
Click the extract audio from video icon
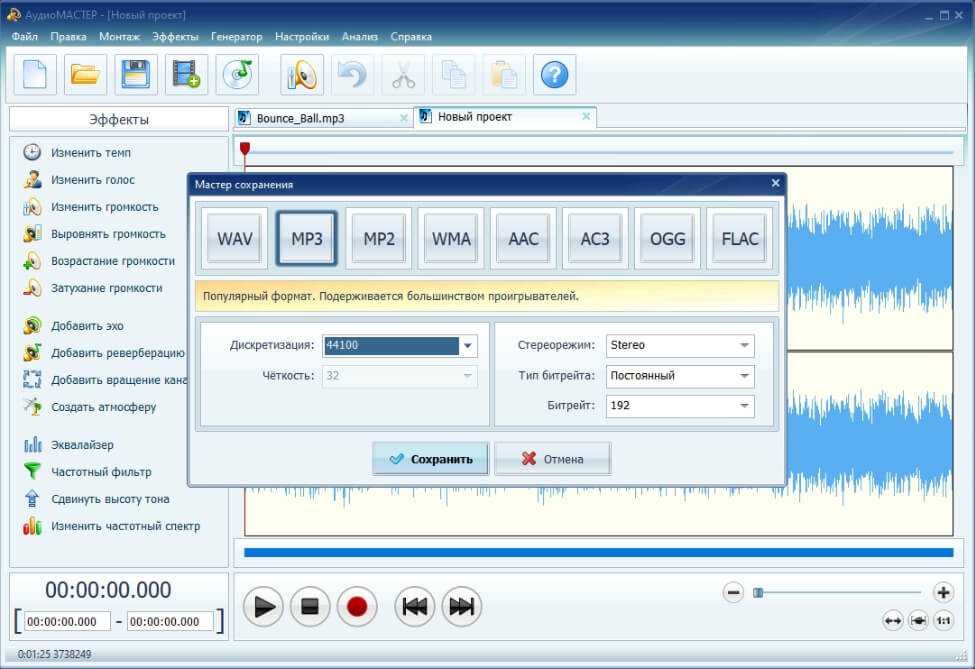tap(186, 75)
